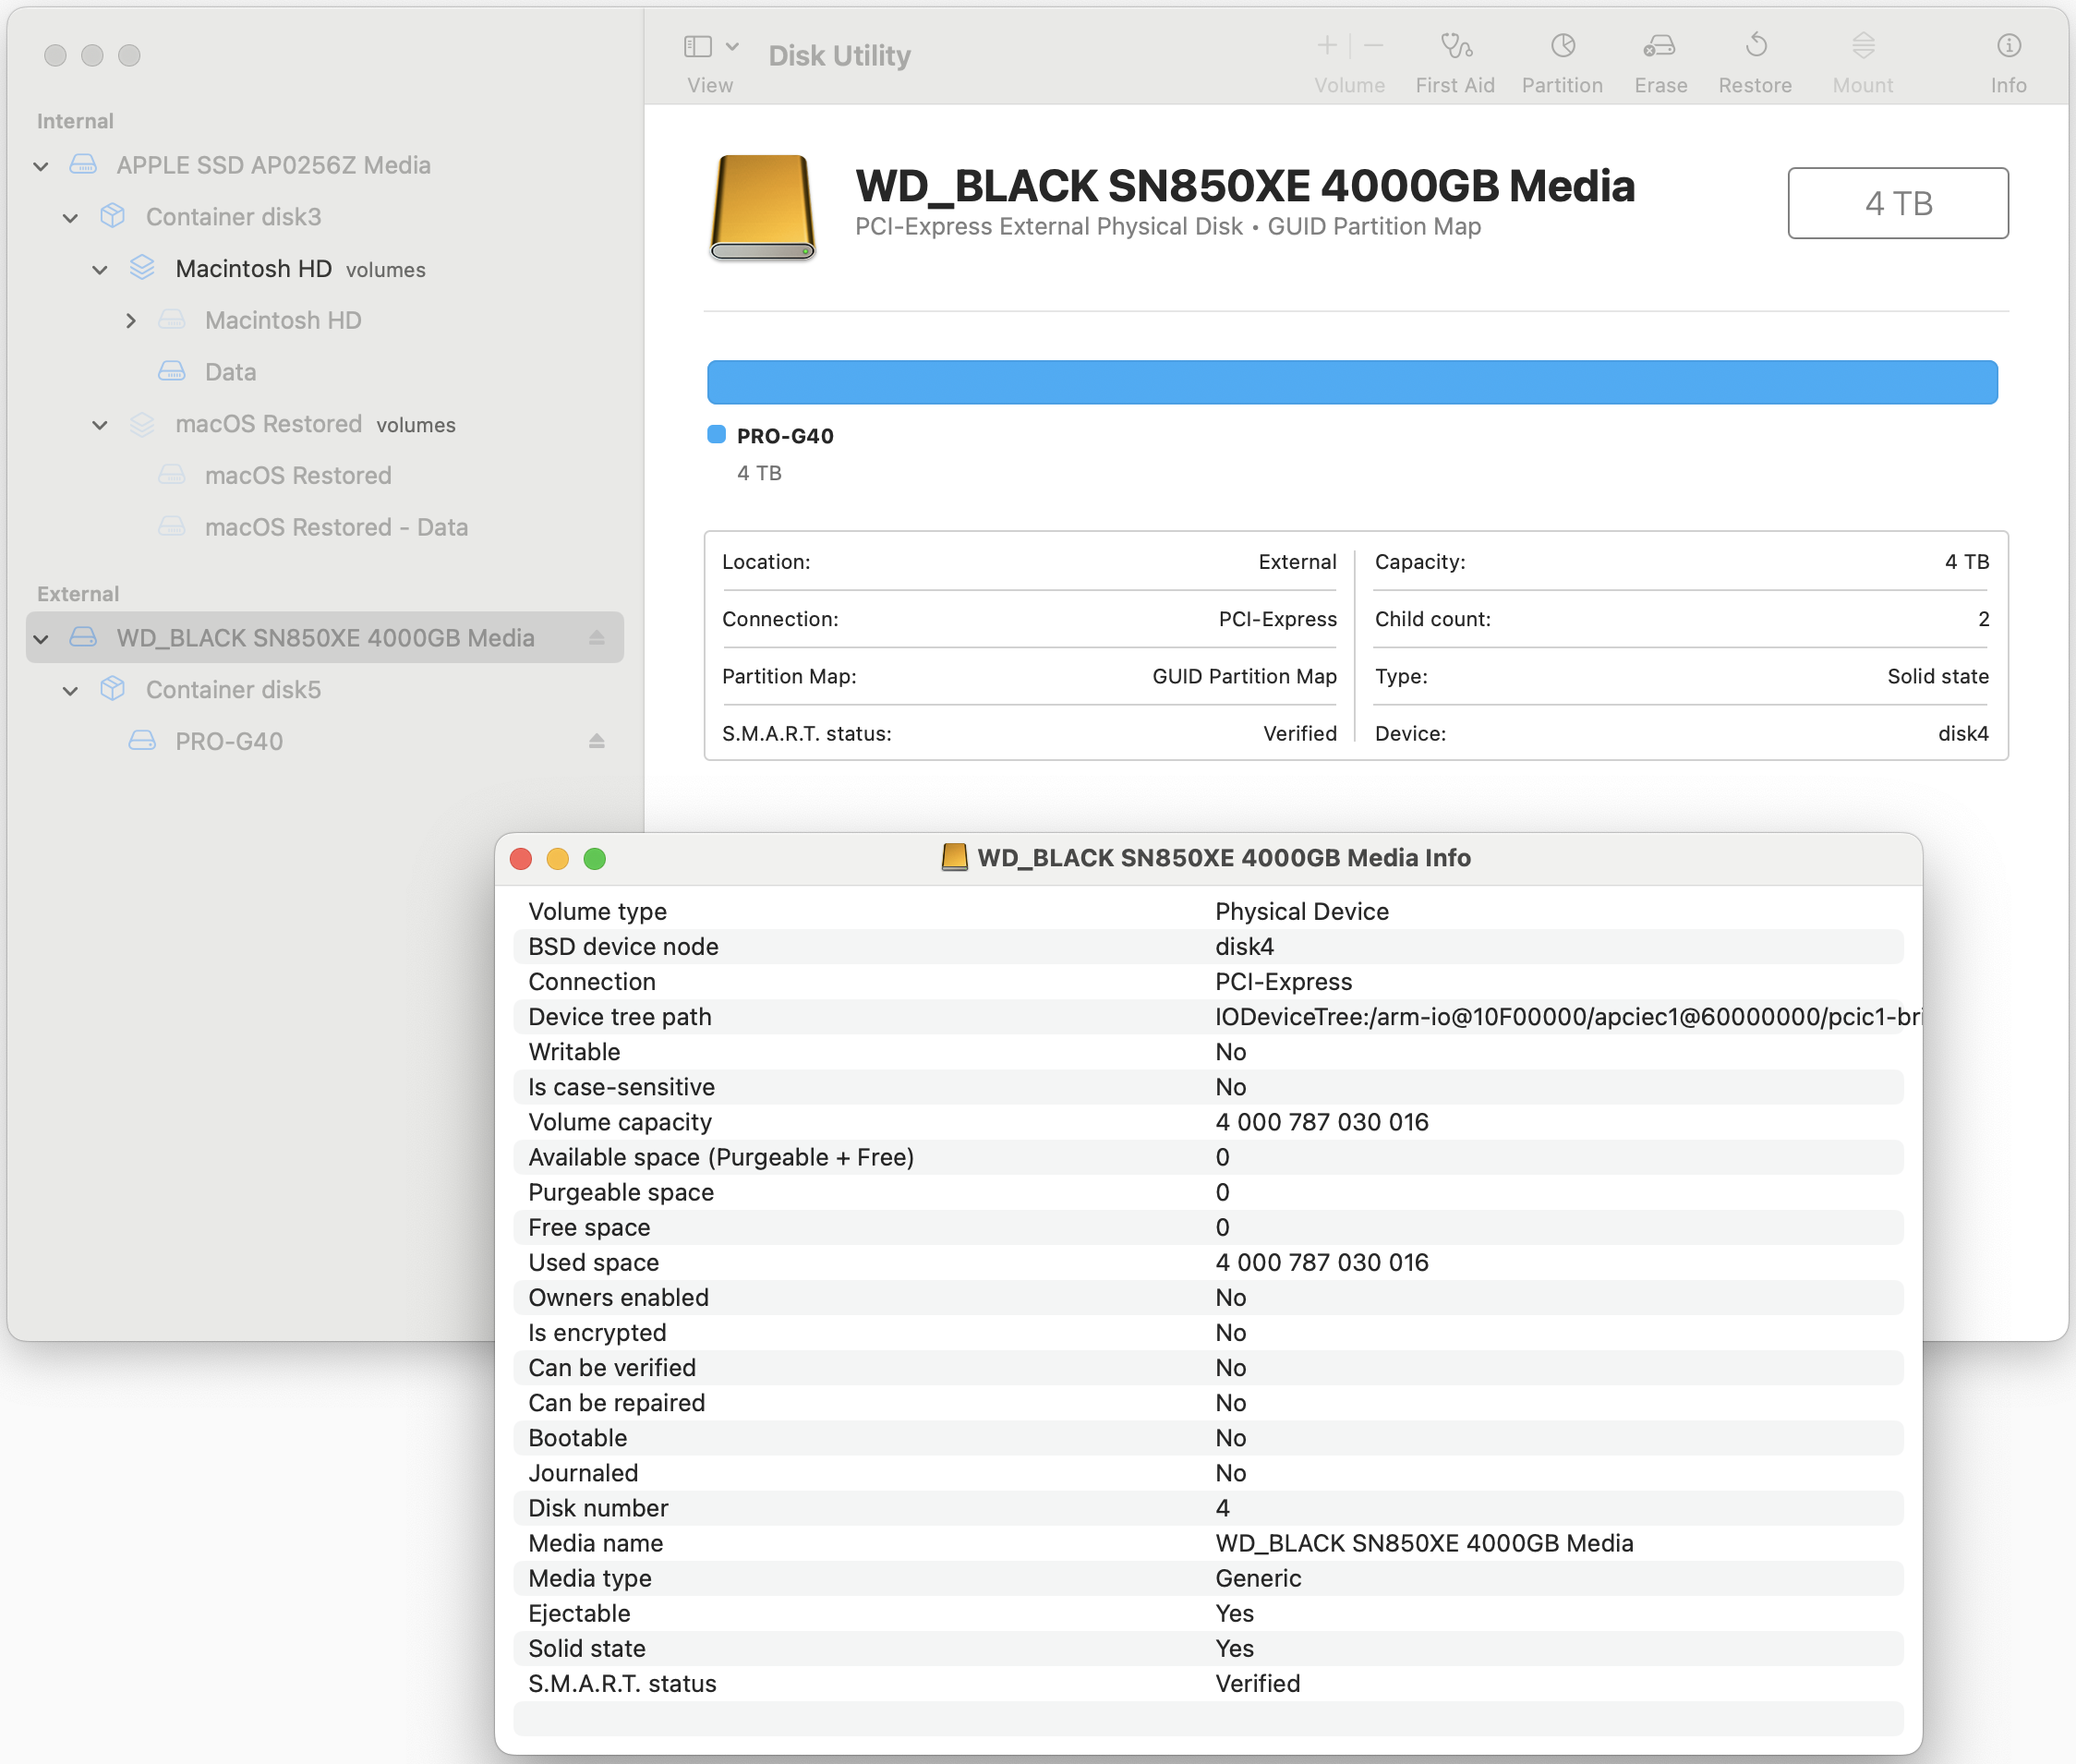Click the Restore arrow tool
The image size is (2076, 1764).
(1756, 45)
